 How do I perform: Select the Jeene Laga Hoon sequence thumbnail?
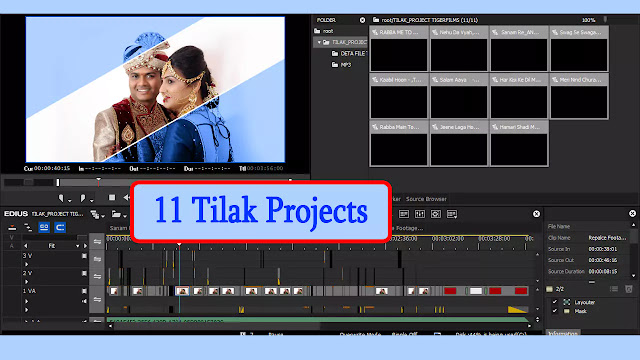[459, 144]
